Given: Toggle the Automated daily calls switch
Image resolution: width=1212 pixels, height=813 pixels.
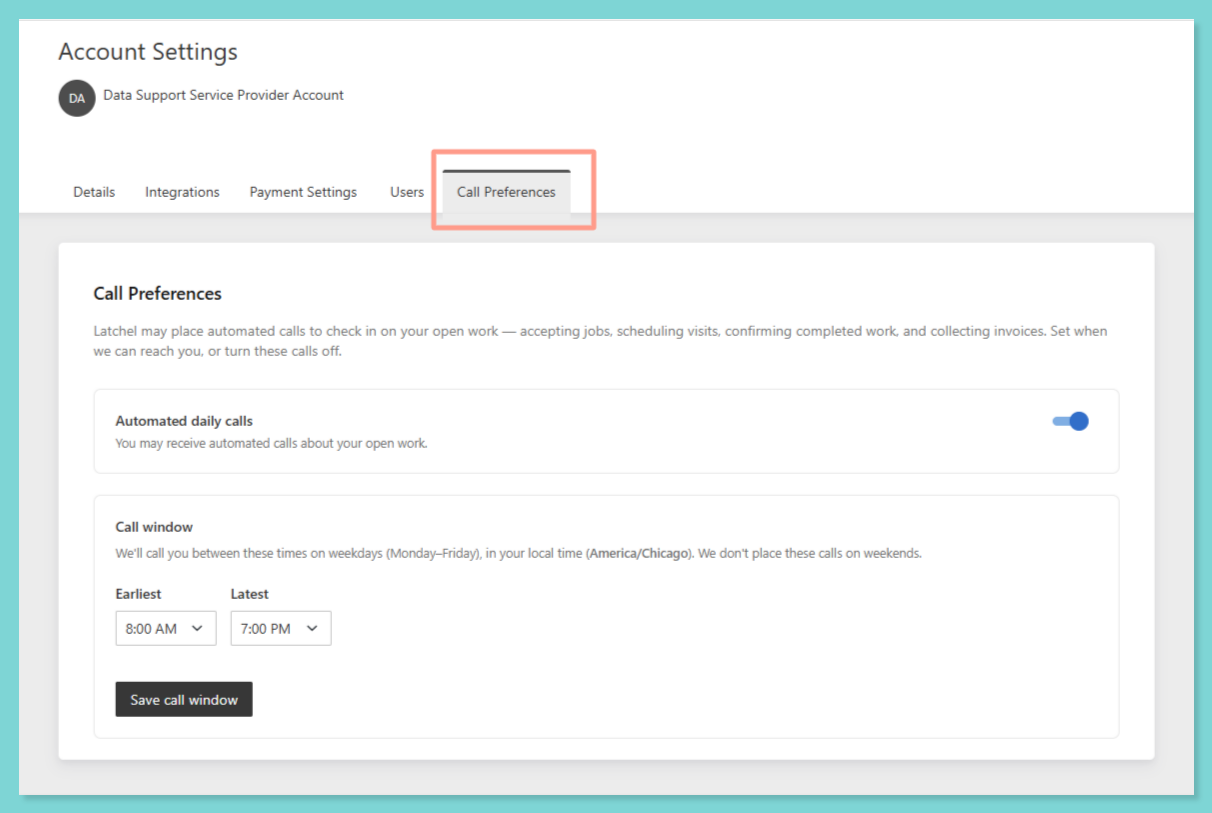Looking at the screenshot, I should coord(1070,421).
